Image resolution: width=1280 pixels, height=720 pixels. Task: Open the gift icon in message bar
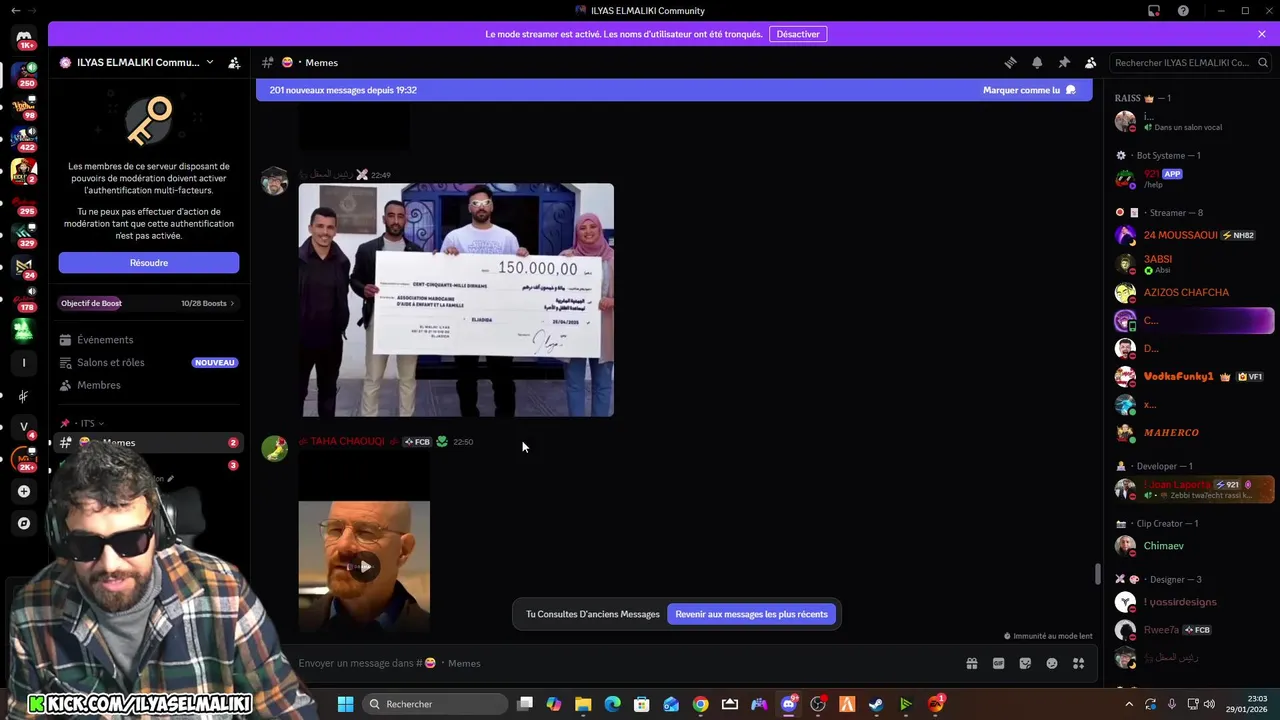(x=971, y=663)
